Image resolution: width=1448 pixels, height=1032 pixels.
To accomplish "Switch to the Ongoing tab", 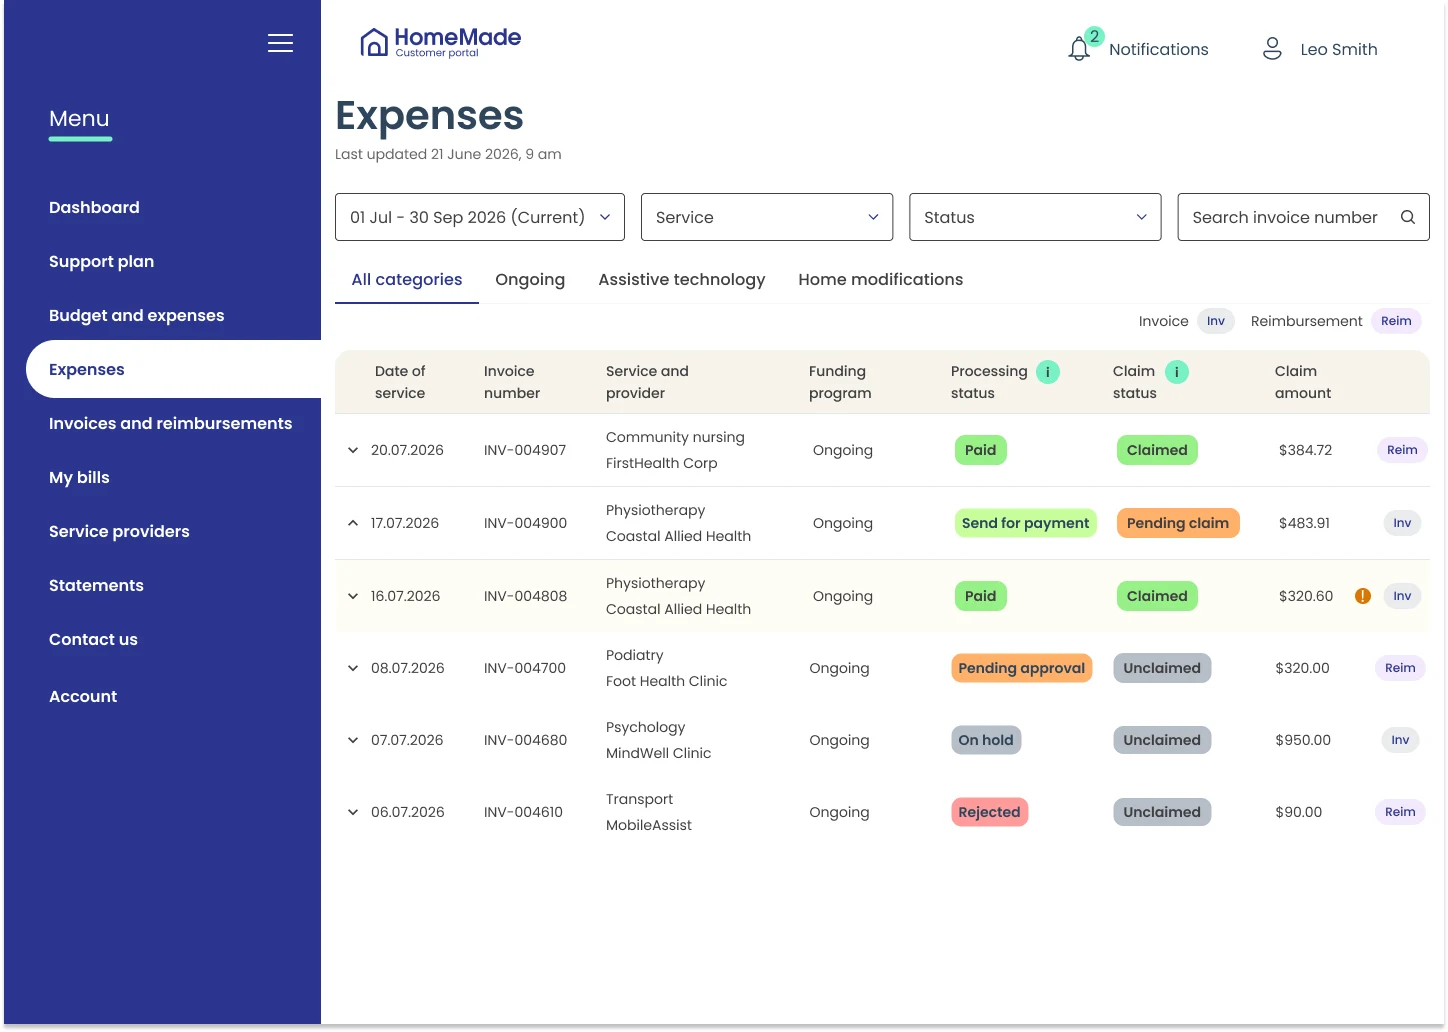I will pyautogui.click(x=530, y=280).
